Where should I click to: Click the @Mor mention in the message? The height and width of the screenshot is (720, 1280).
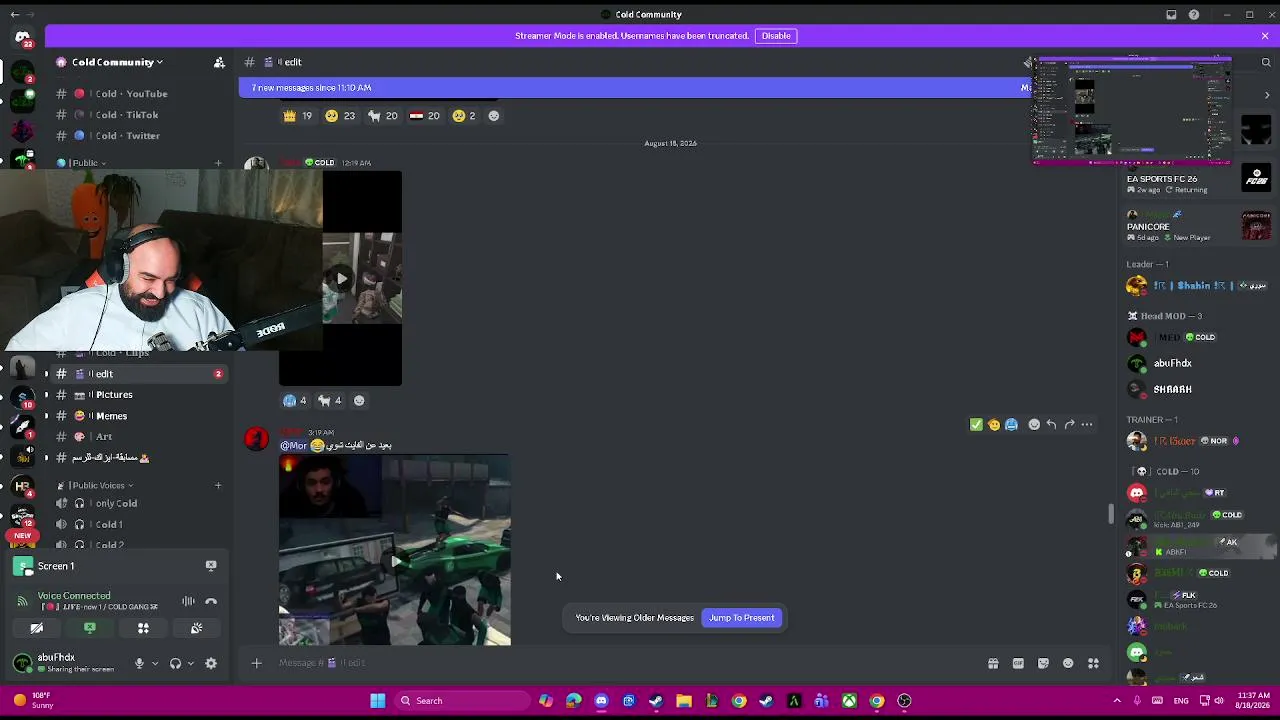294,446
